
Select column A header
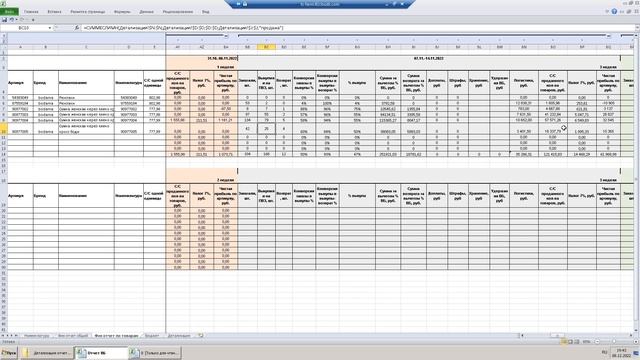coord(20,47)
